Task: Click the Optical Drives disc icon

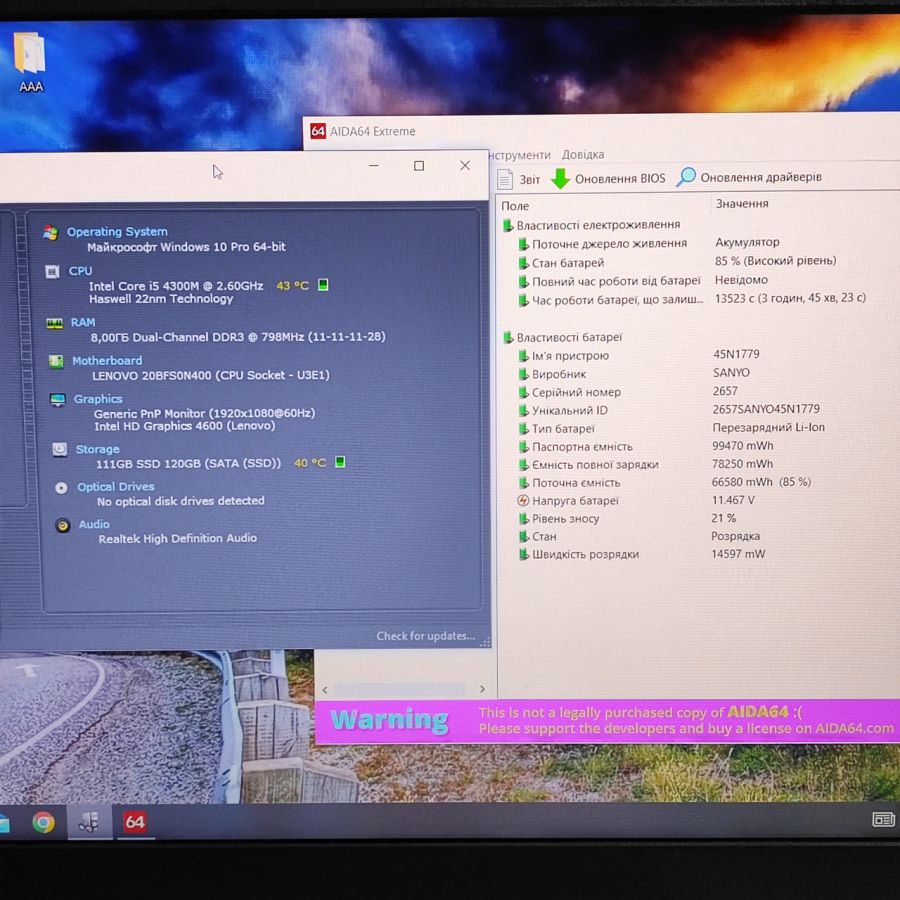Action: tap(61, 488)
